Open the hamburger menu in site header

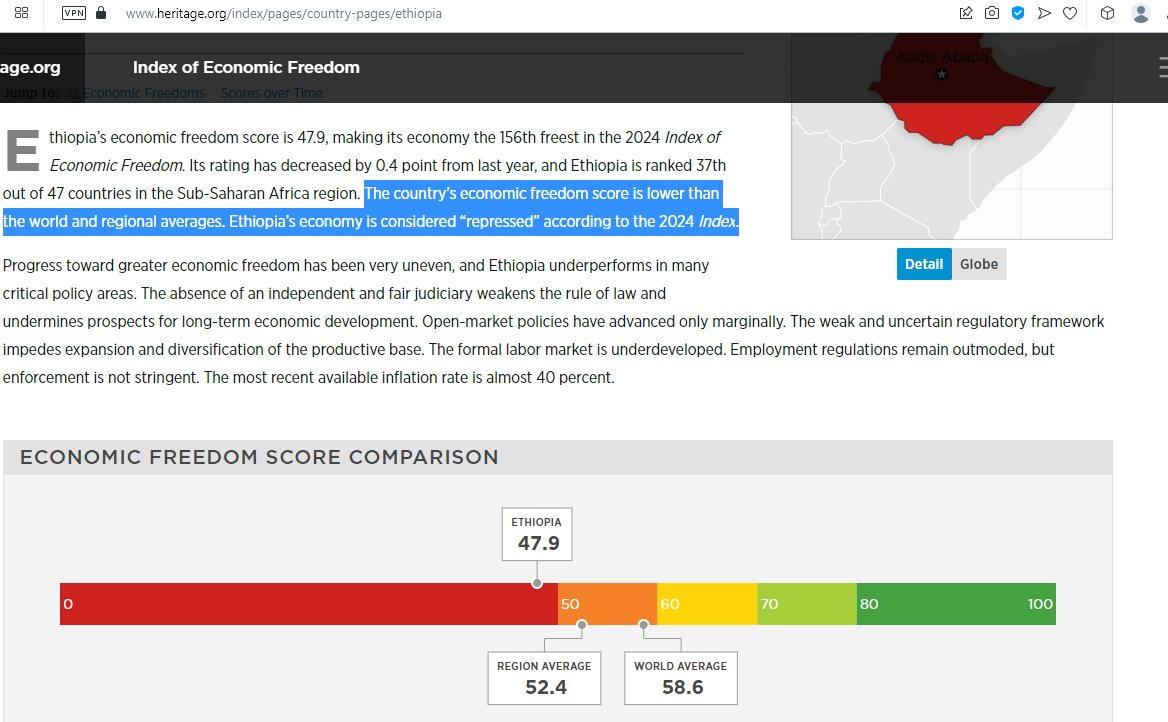(x=1163, y=67)
